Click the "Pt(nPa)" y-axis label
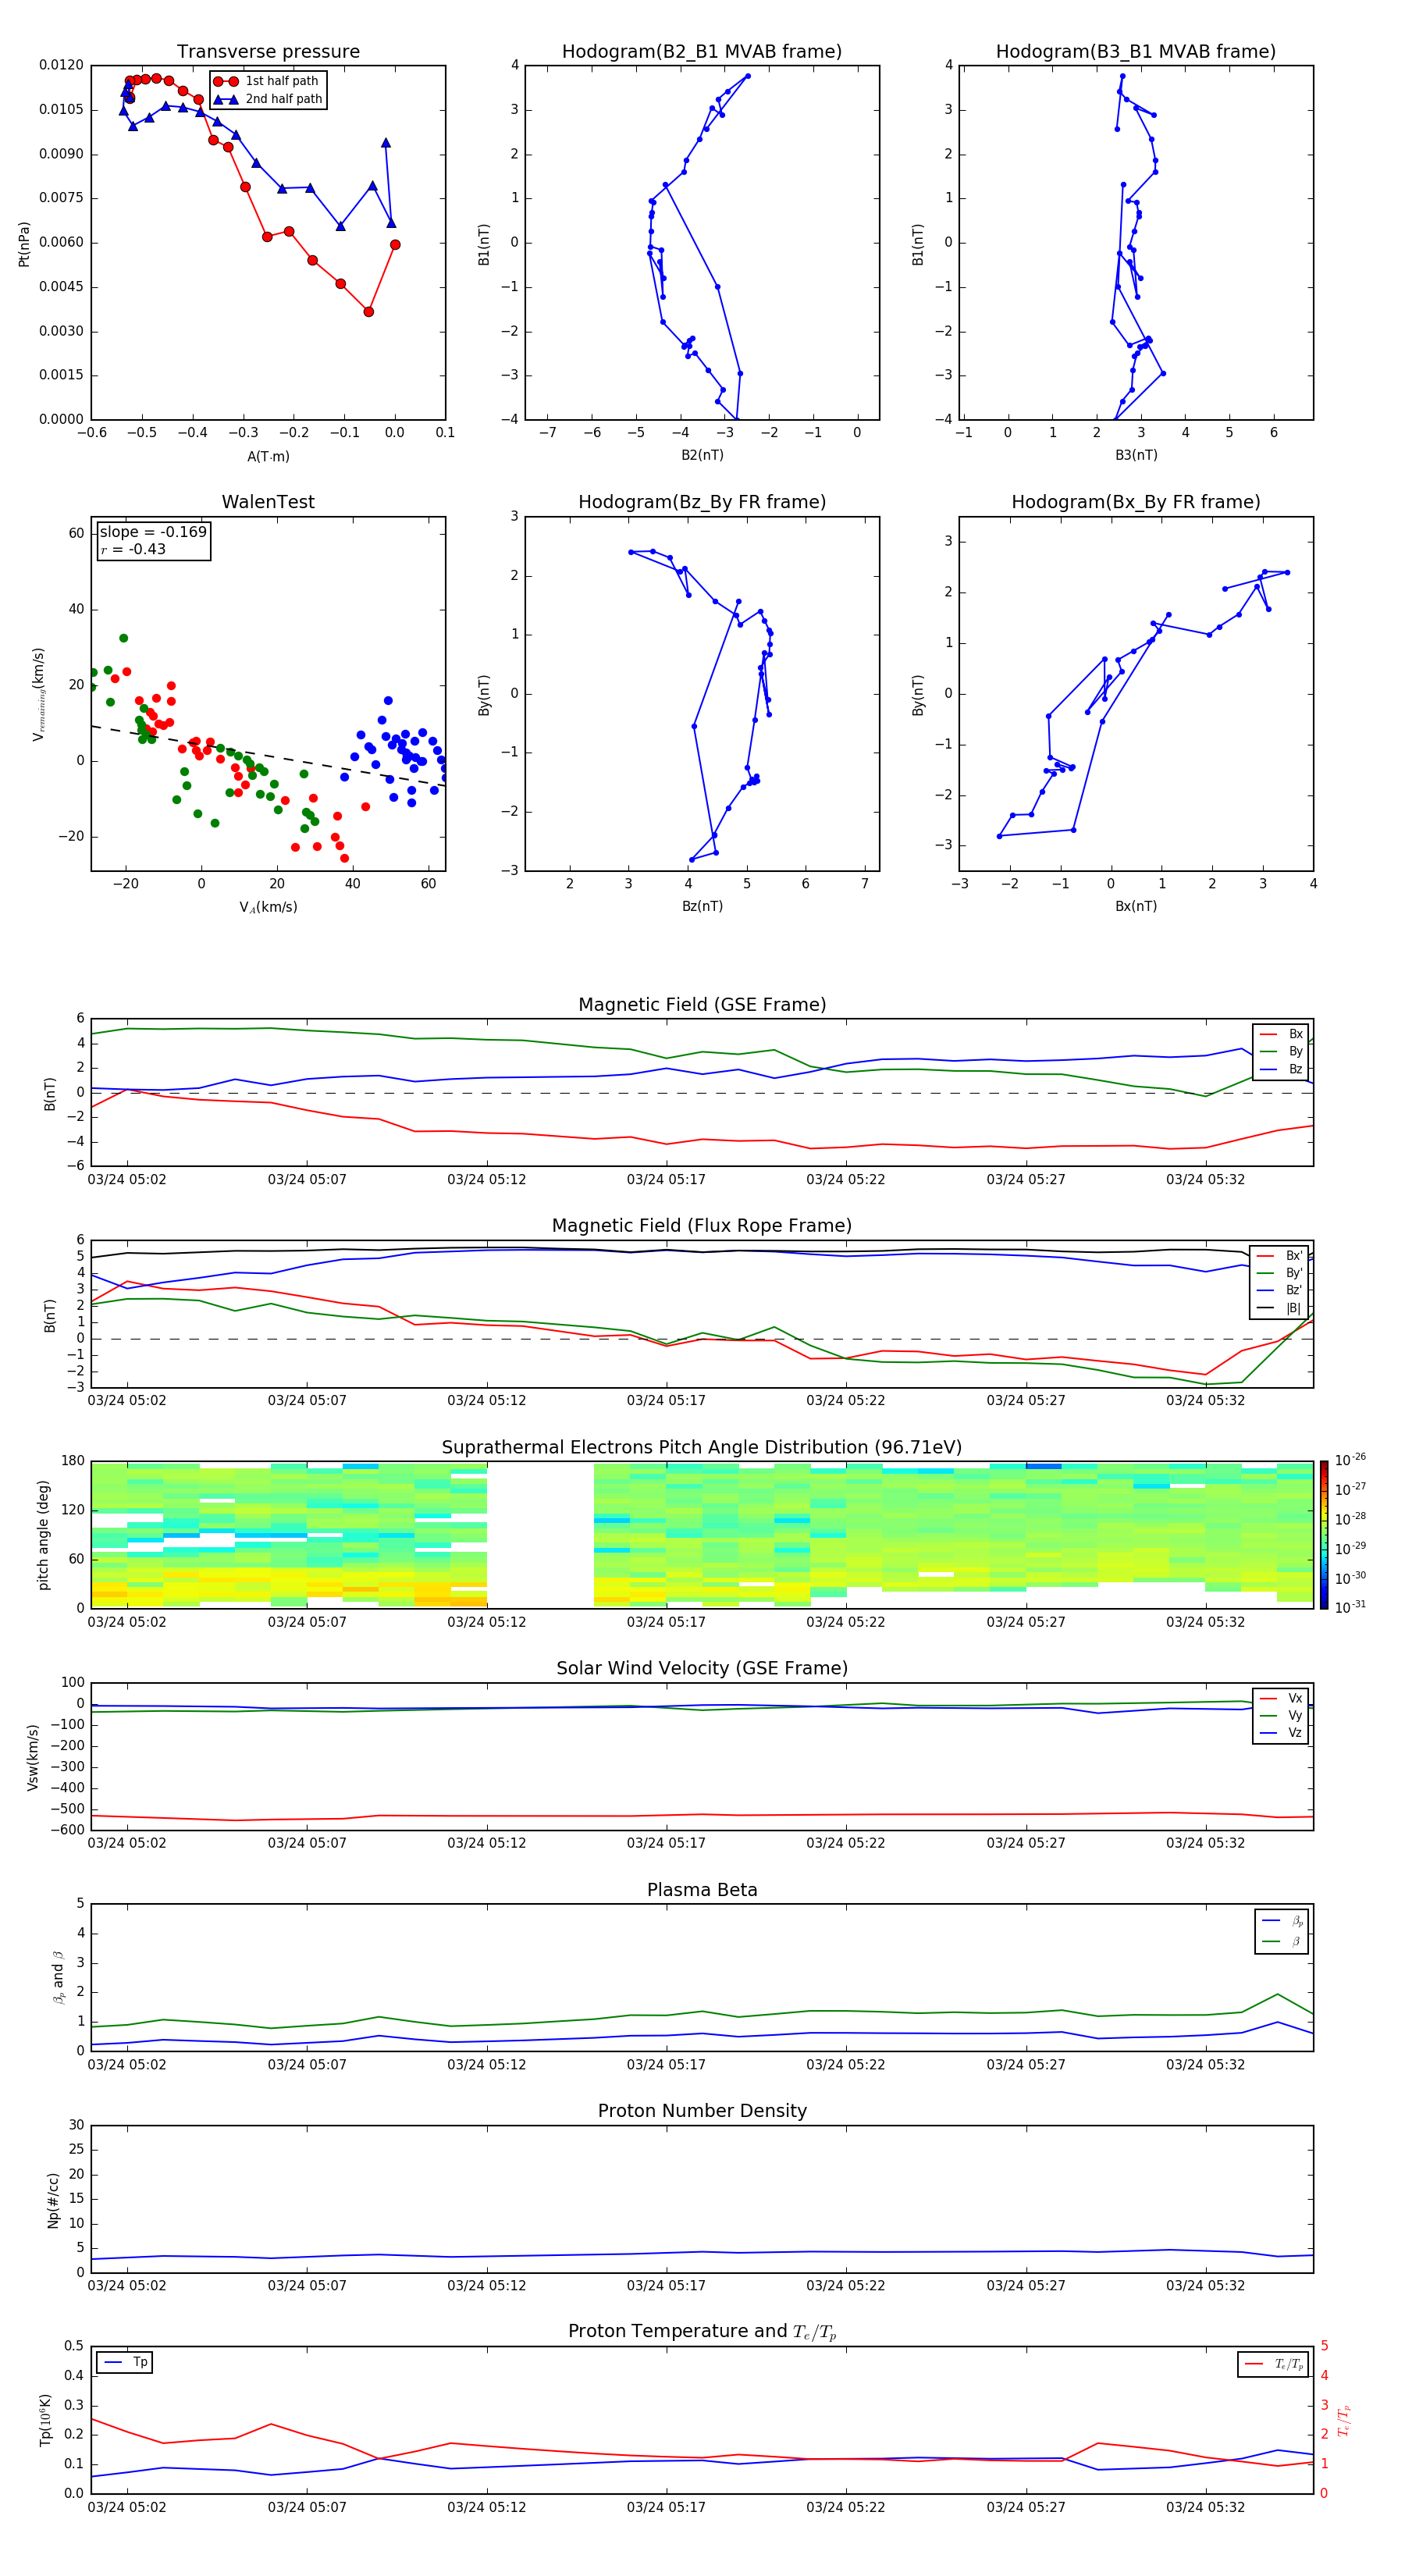The height and width of the screenshot is (2576, 1405). pos(24,243)
